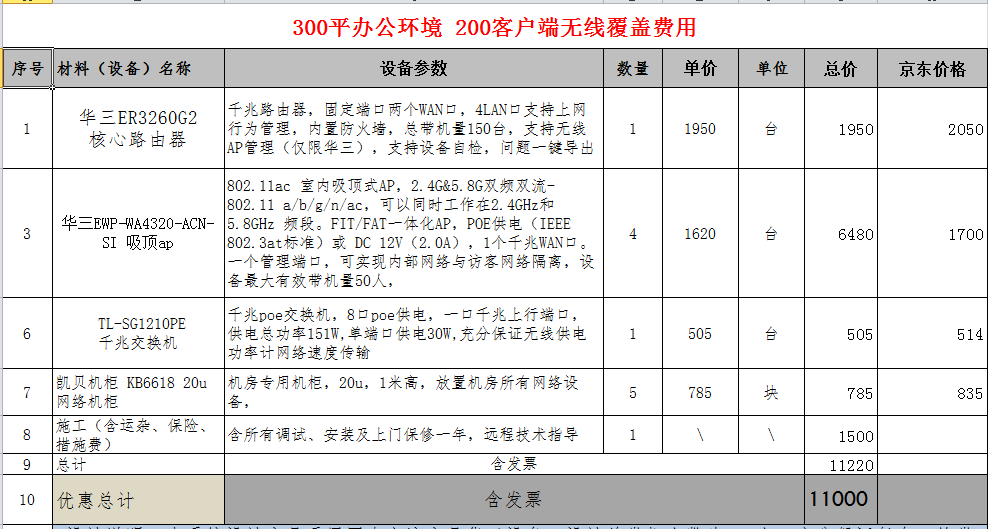The image size is (988, 529).
Task: Select the 京东价格 header cell
Action: coord(933,68)
